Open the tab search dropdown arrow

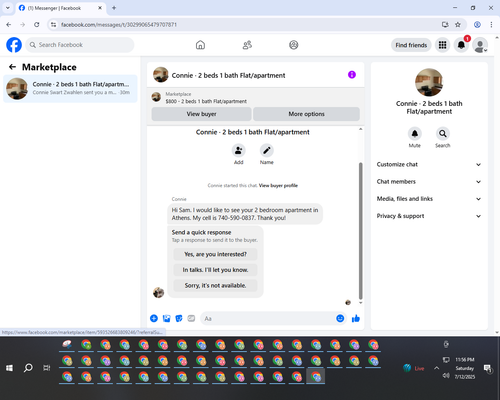pos(8,8)
